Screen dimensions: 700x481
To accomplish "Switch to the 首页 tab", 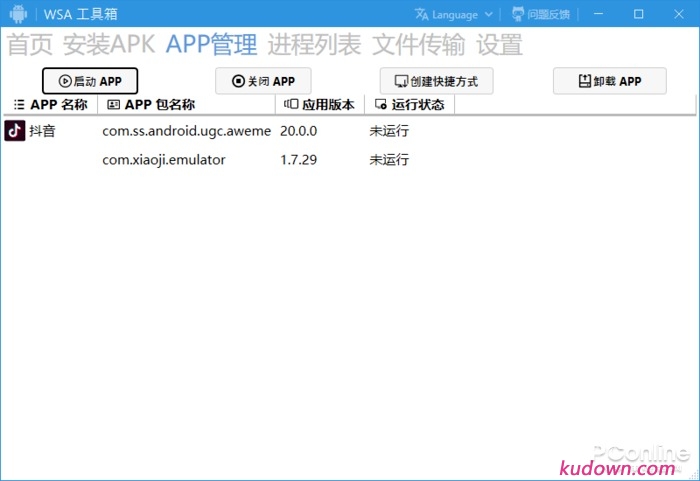I will click(x=30, y=45).
